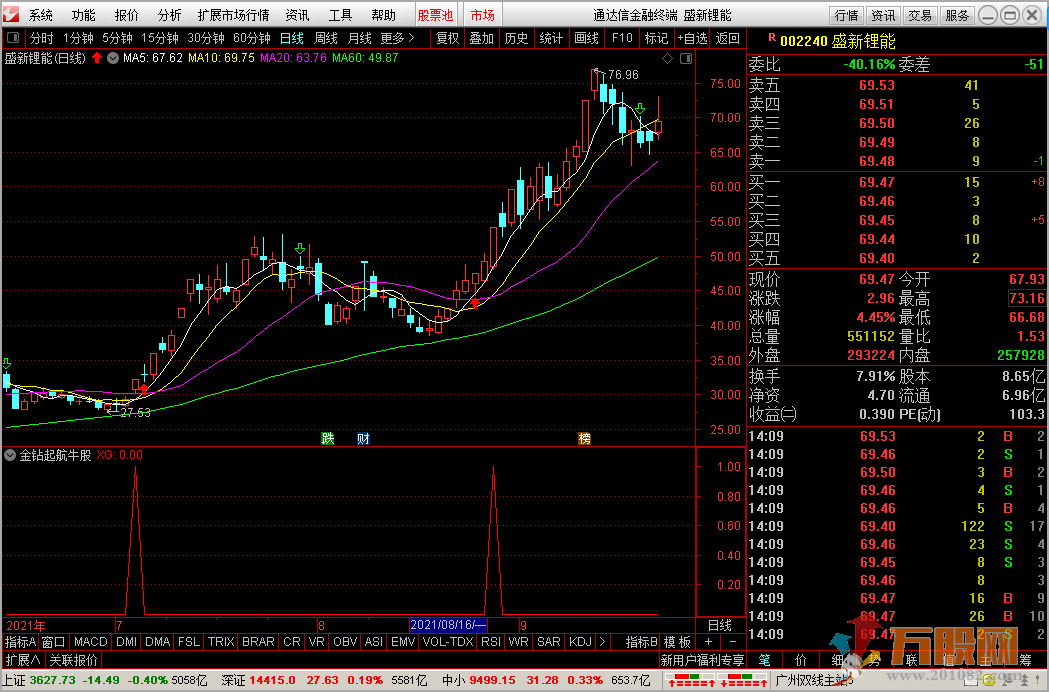Open the main chart indicator dropdown circle
The height and width of the screenshot is (692, 1049).
[113, 58]
